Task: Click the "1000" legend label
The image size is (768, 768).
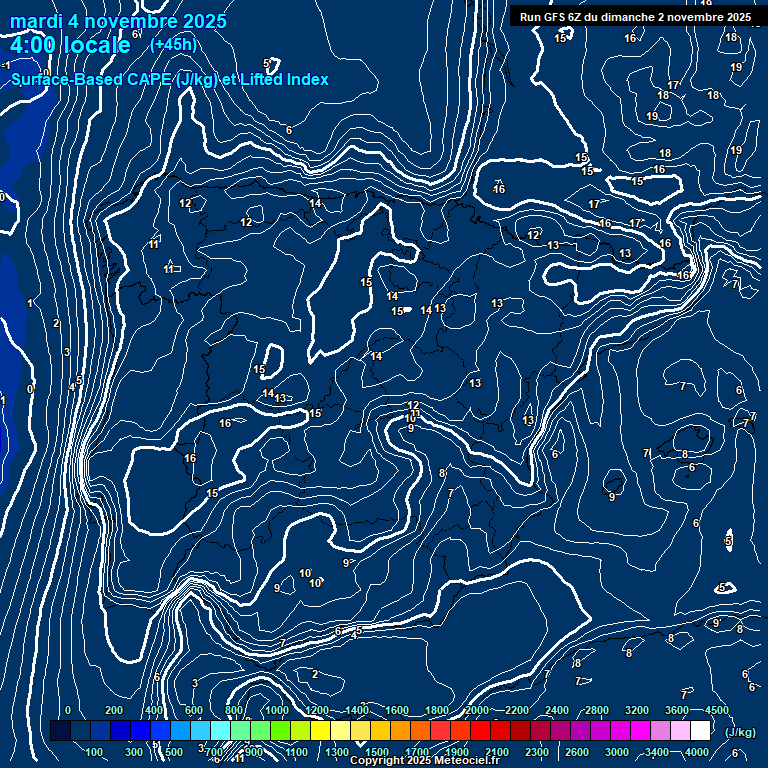Action: pos(277,710)
